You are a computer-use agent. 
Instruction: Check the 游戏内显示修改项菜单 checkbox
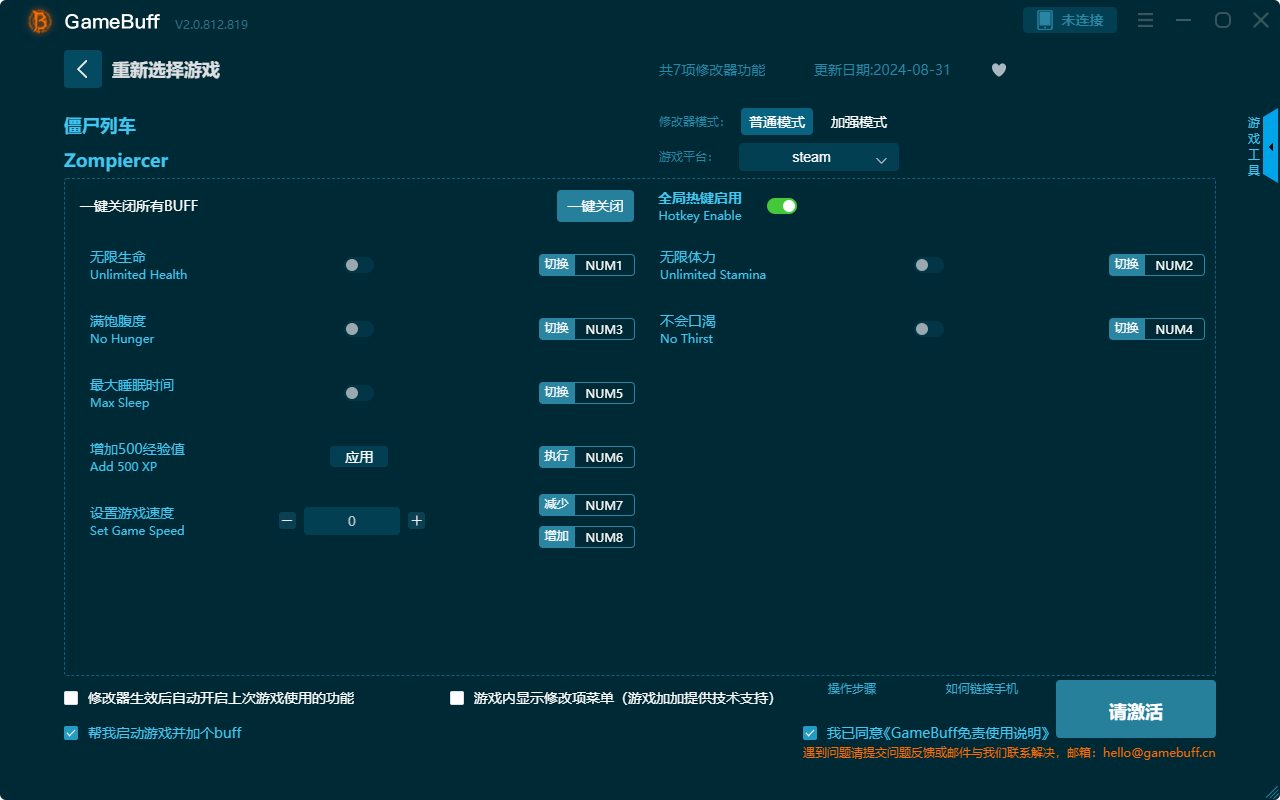pyautogui.click(x=458, y=698)
